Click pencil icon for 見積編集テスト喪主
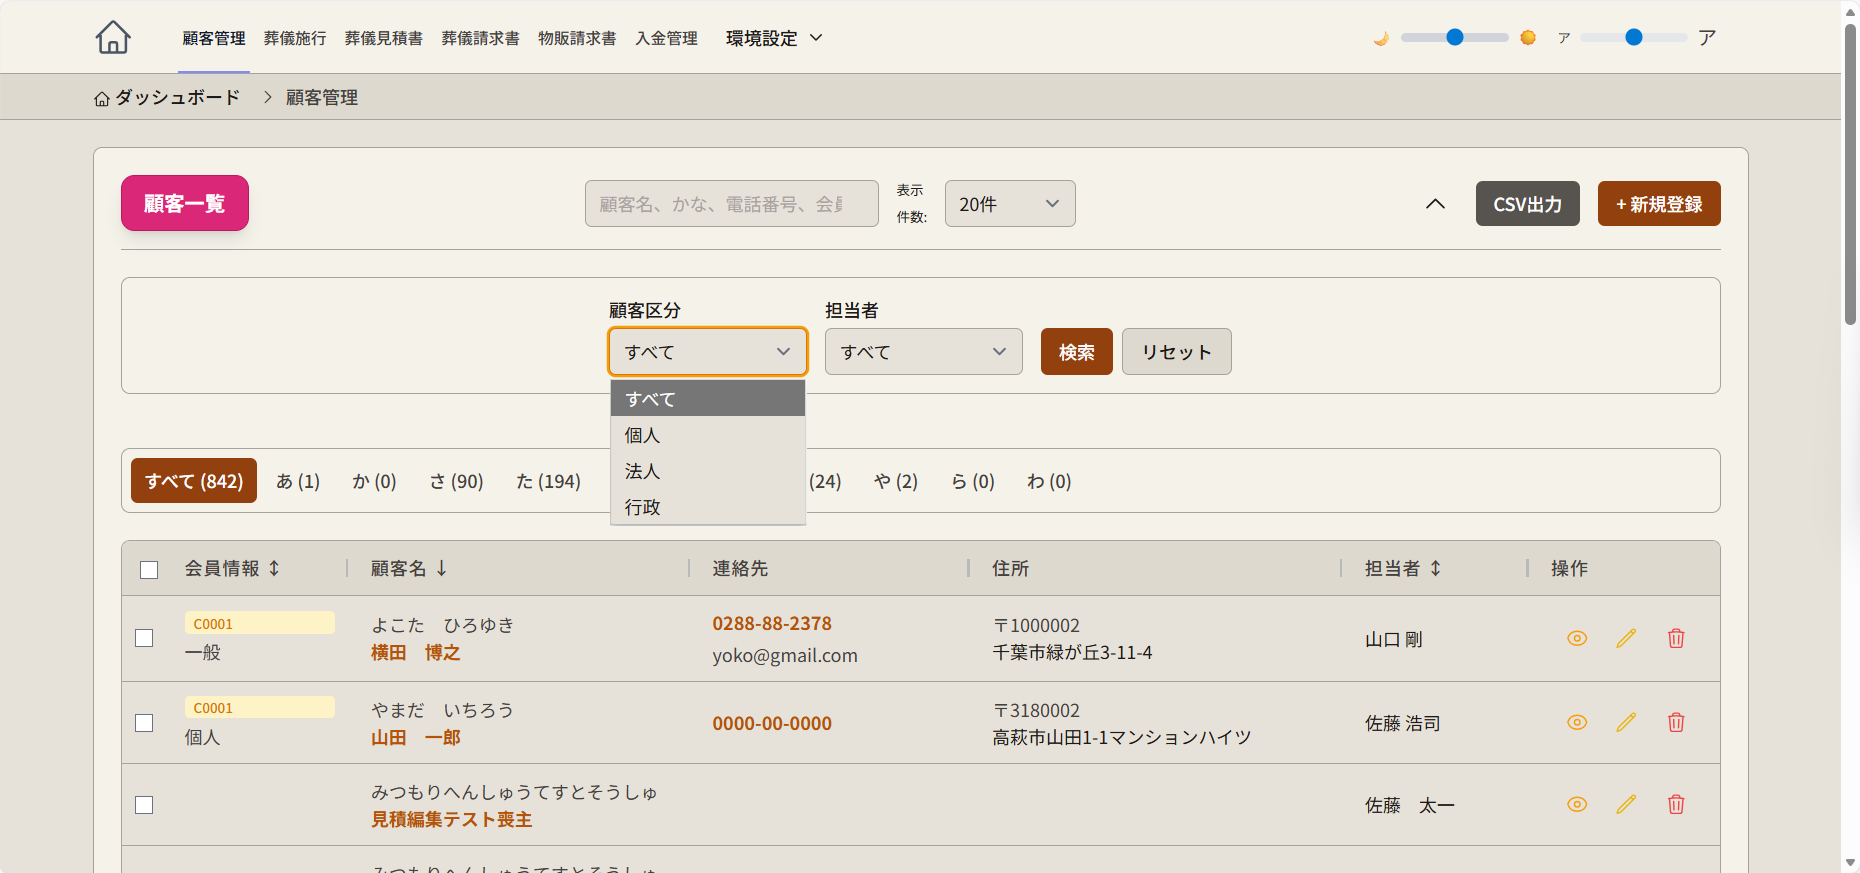This screenshot has height=873, width=1860. click(x=1626, y=805)
